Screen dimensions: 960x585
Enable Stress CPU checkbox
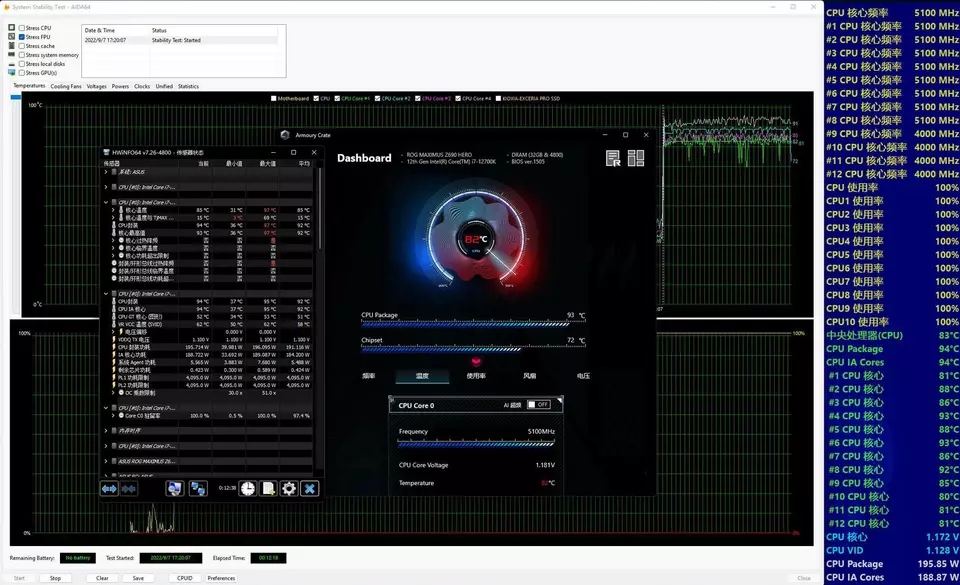pyautogui.click(x=22, y=28)
